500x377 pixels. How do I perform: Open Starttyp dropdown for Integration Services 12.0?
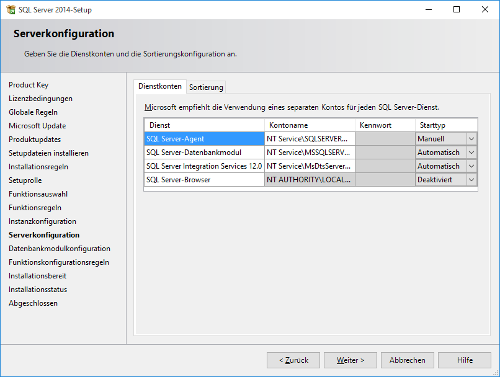pyautogui.click(x=471, y=166)
